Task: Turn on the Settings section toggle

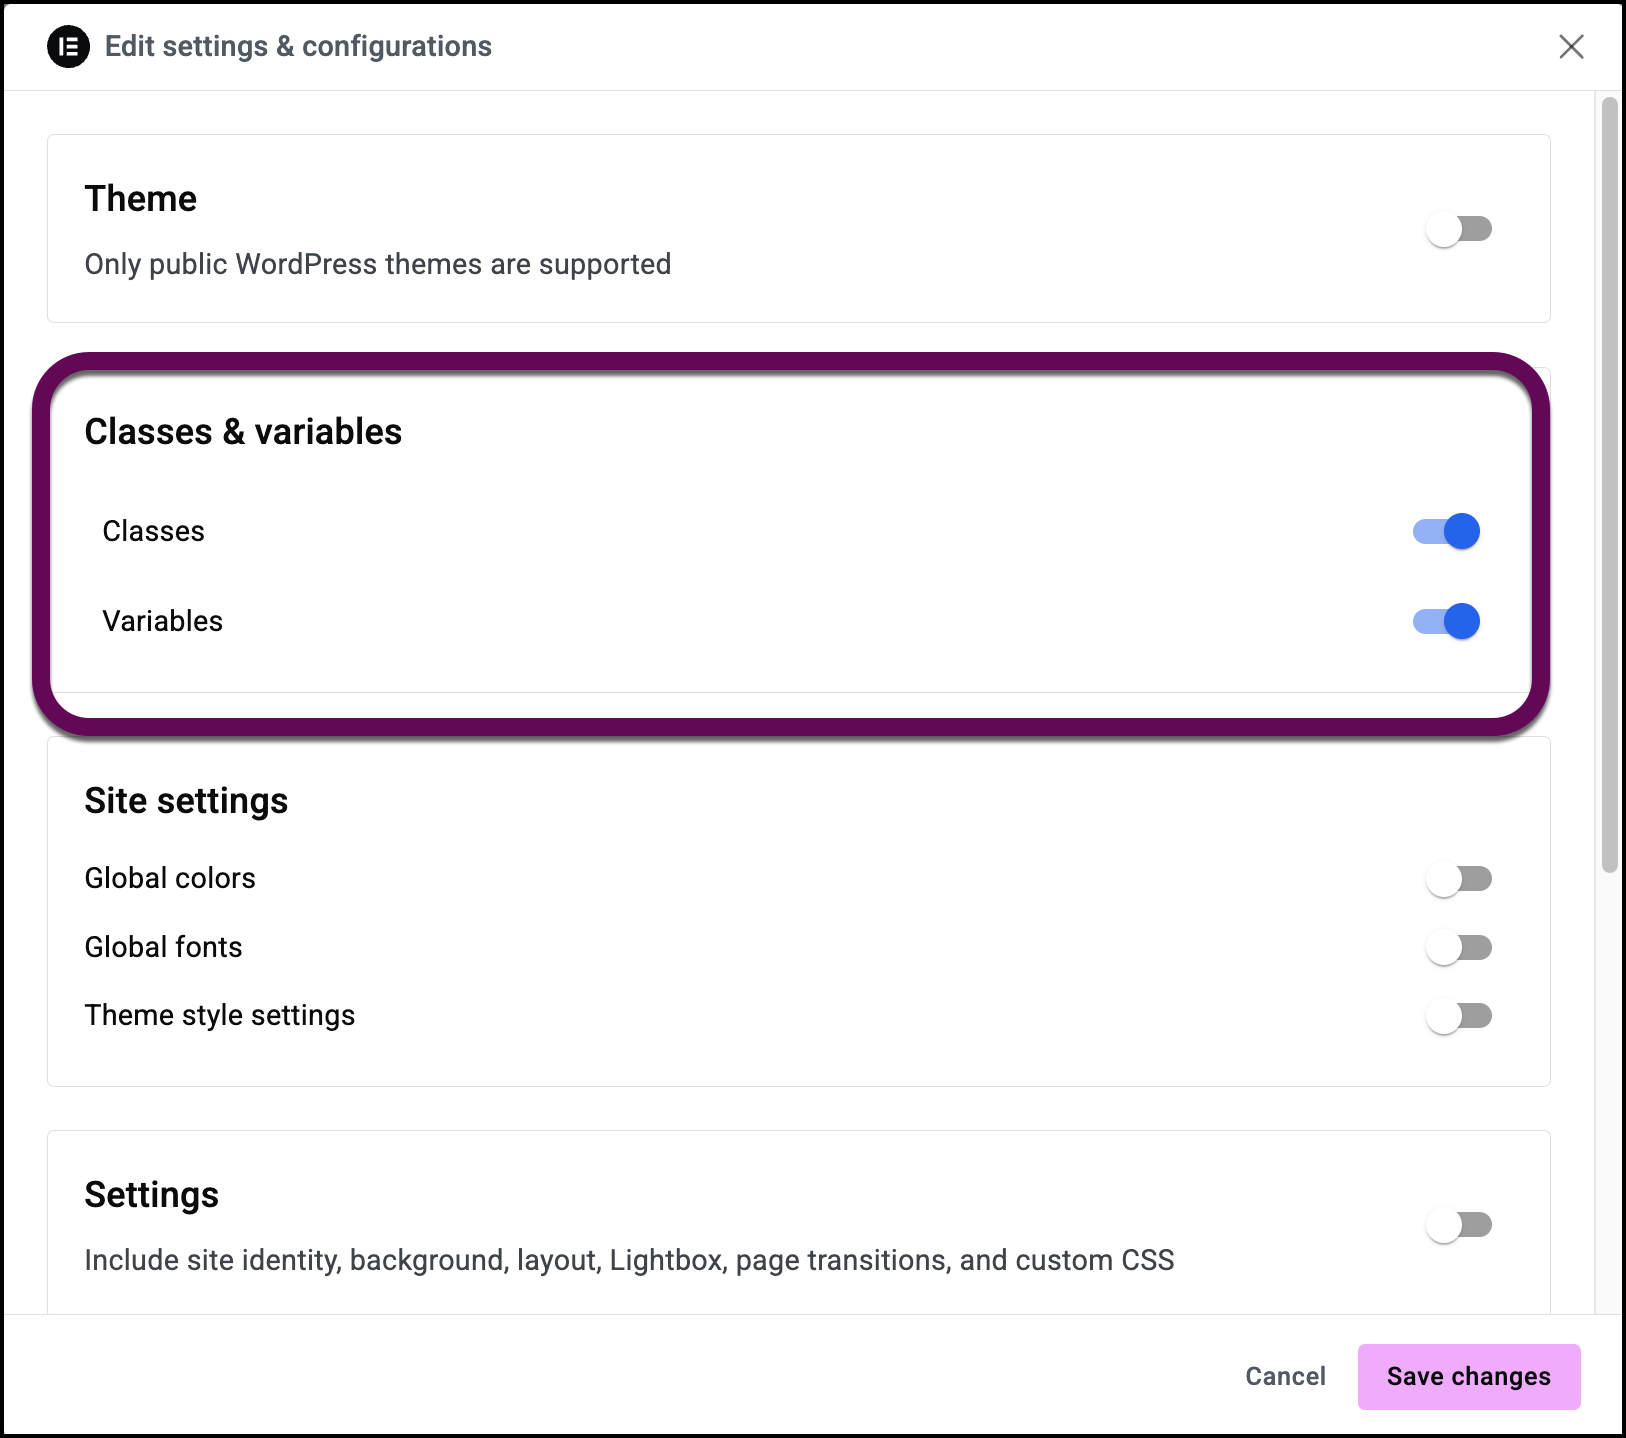Action: (1460, 1224)
